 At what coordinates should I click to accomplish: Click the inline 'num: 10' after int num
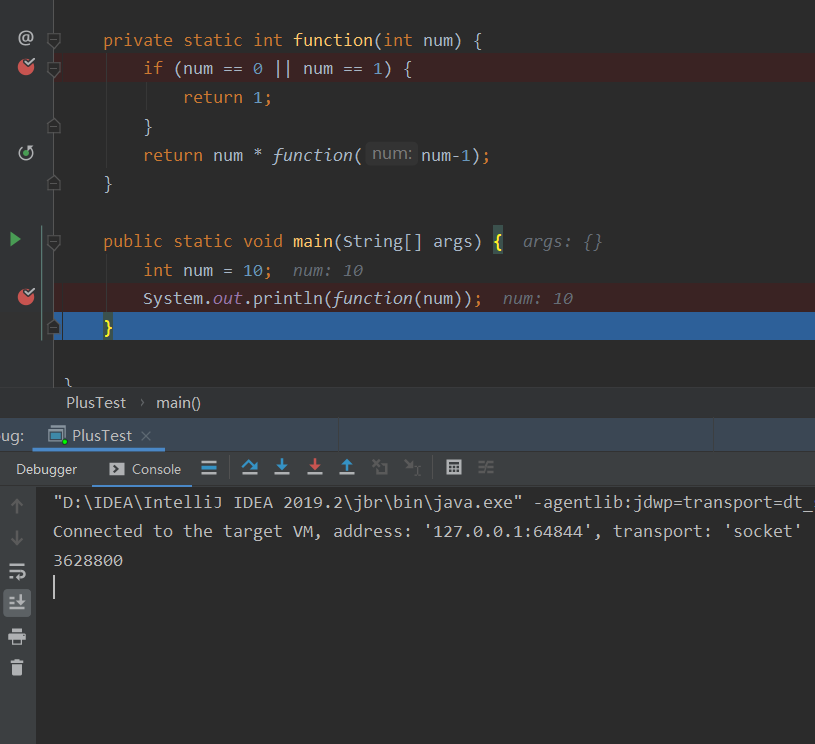[x=327, y=270]
